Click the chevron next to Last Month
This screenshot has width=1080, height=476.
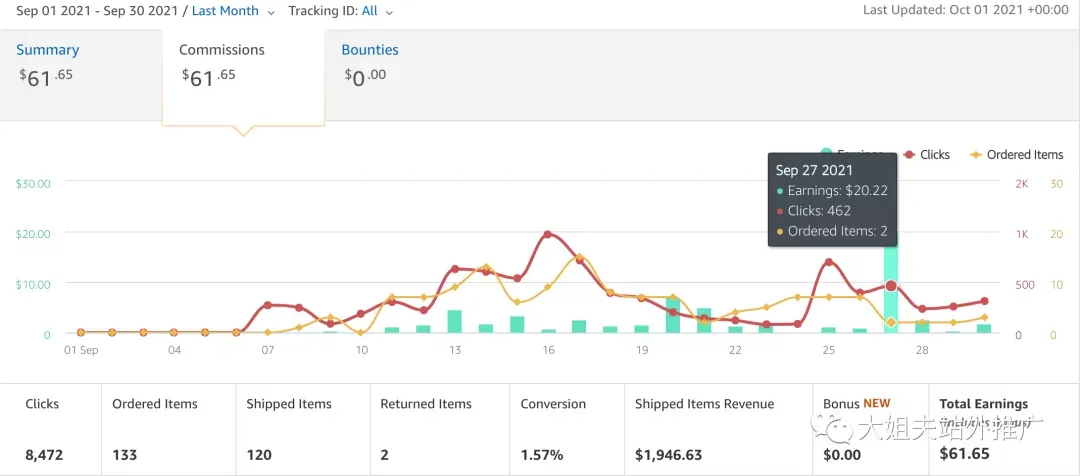click(271, 12)
